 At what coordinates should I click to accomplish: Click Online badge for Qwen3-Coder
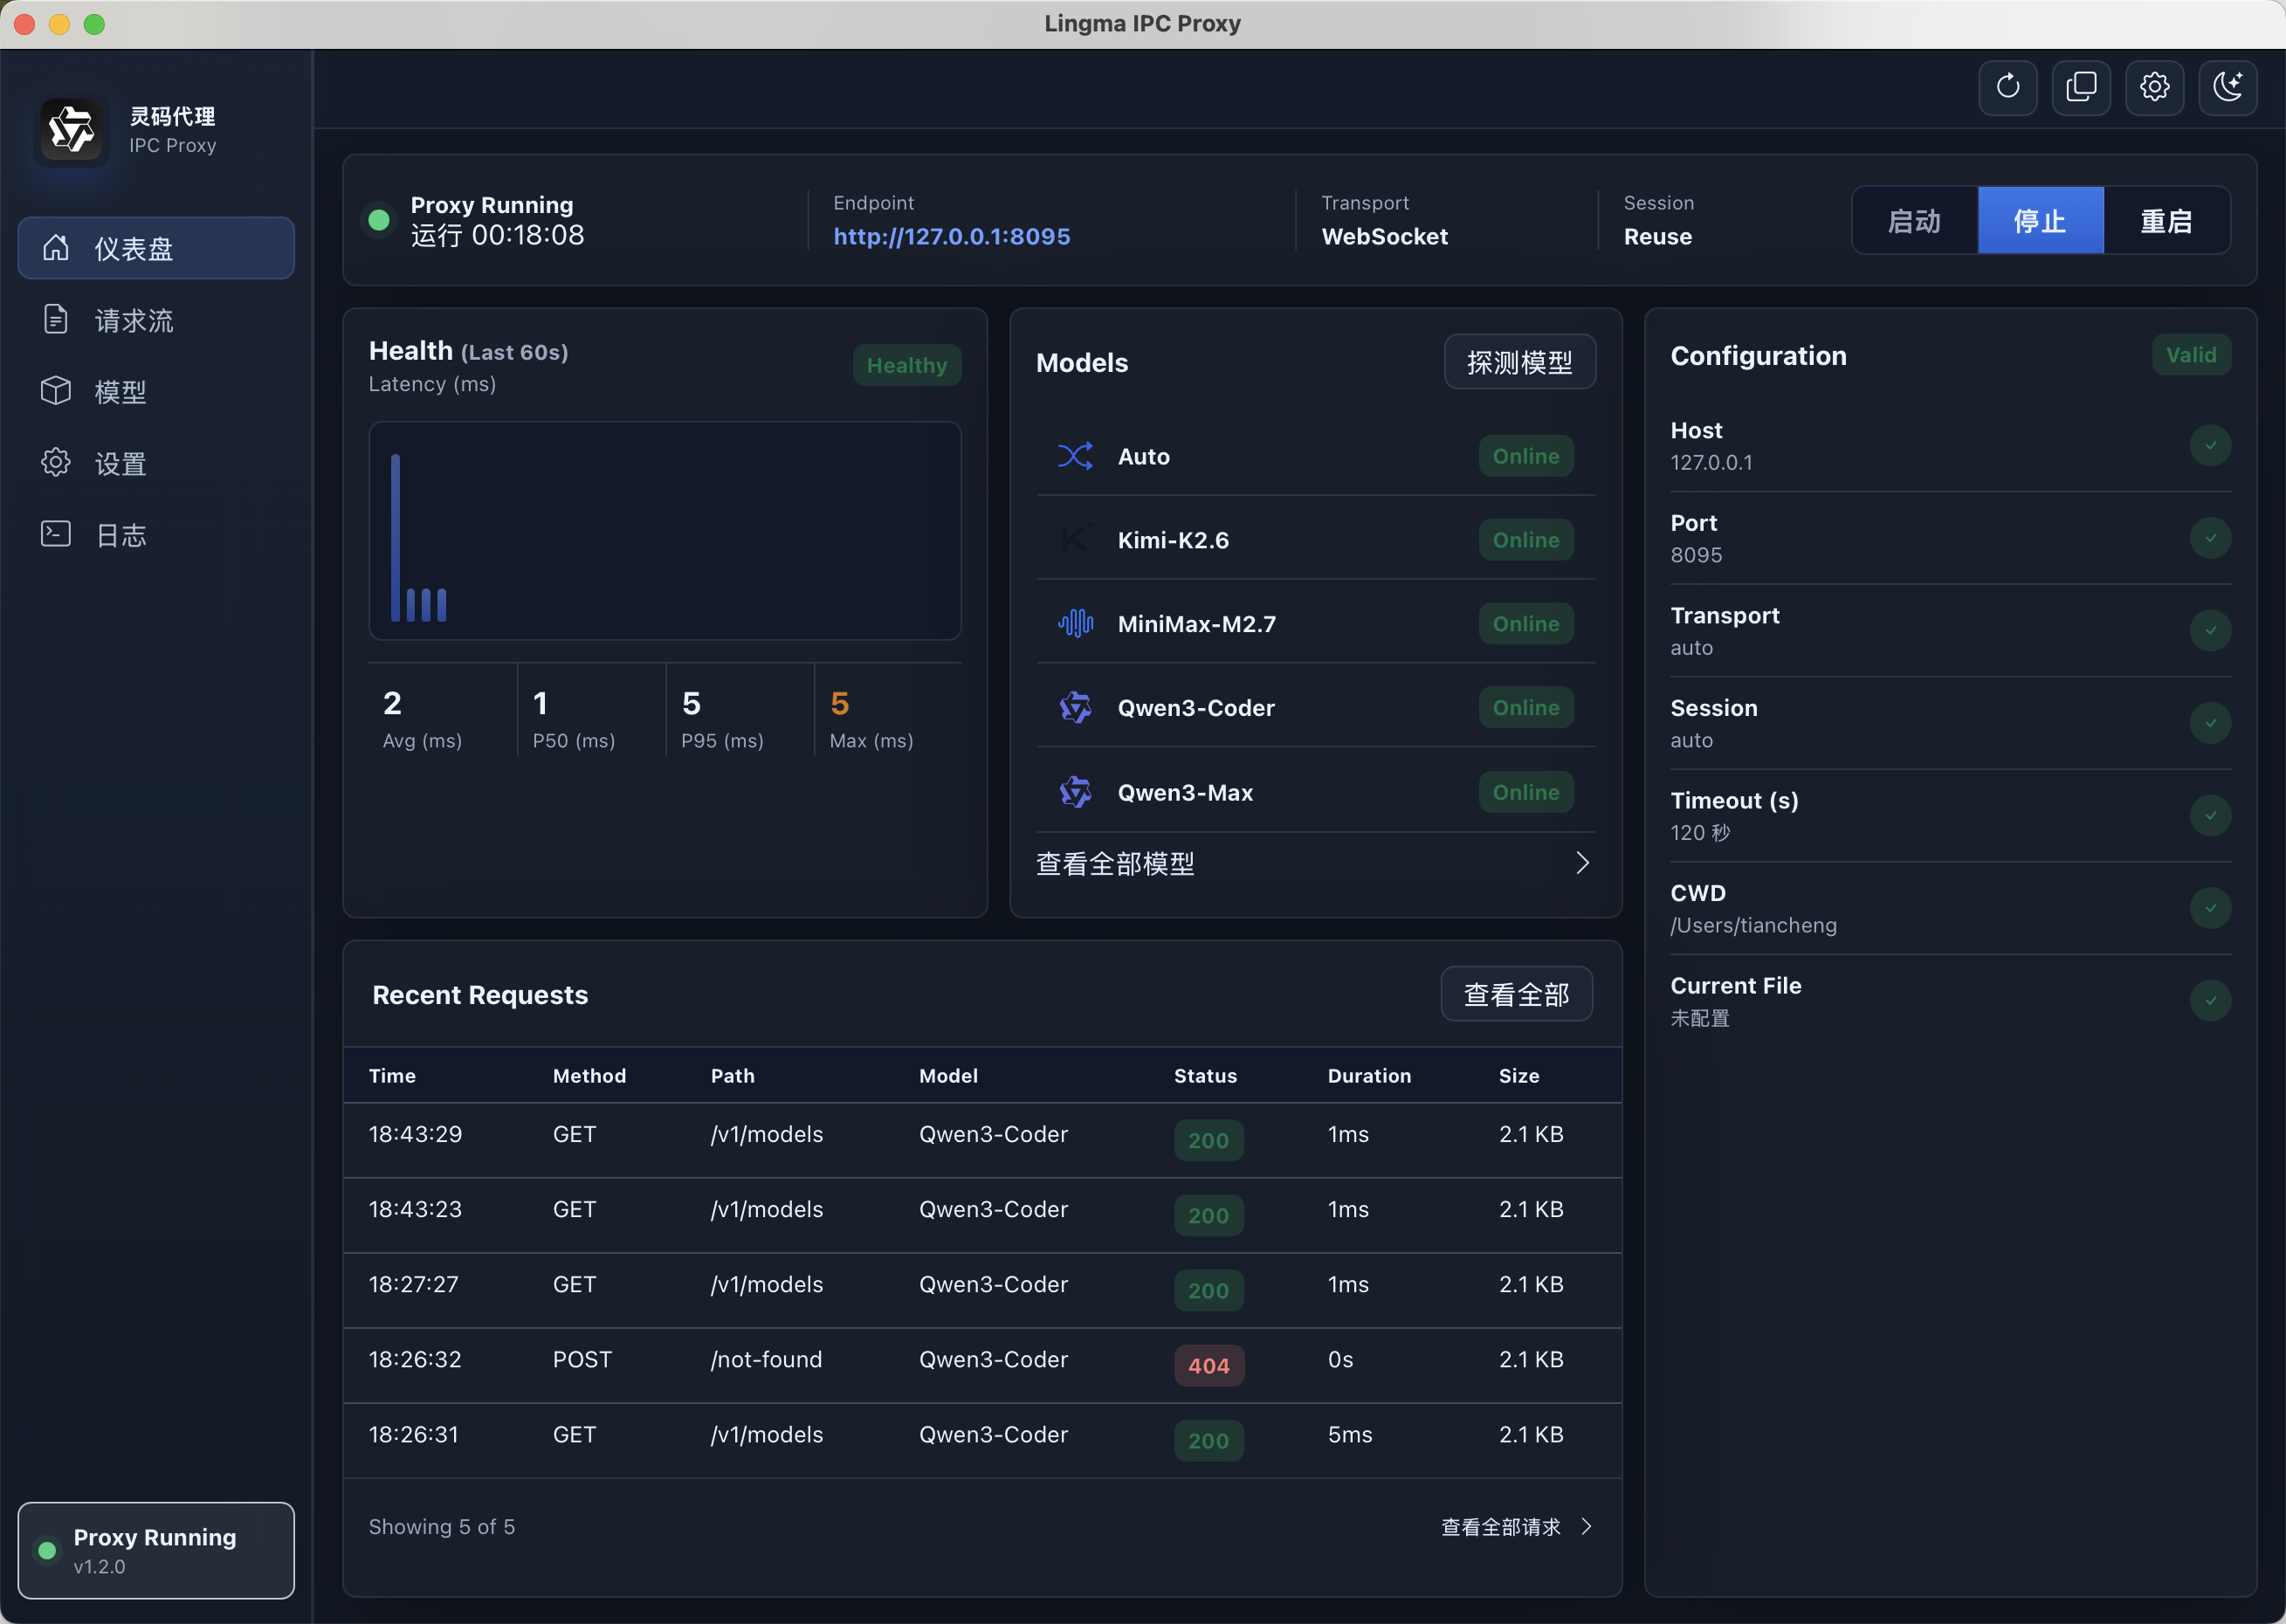(1526, 708)
